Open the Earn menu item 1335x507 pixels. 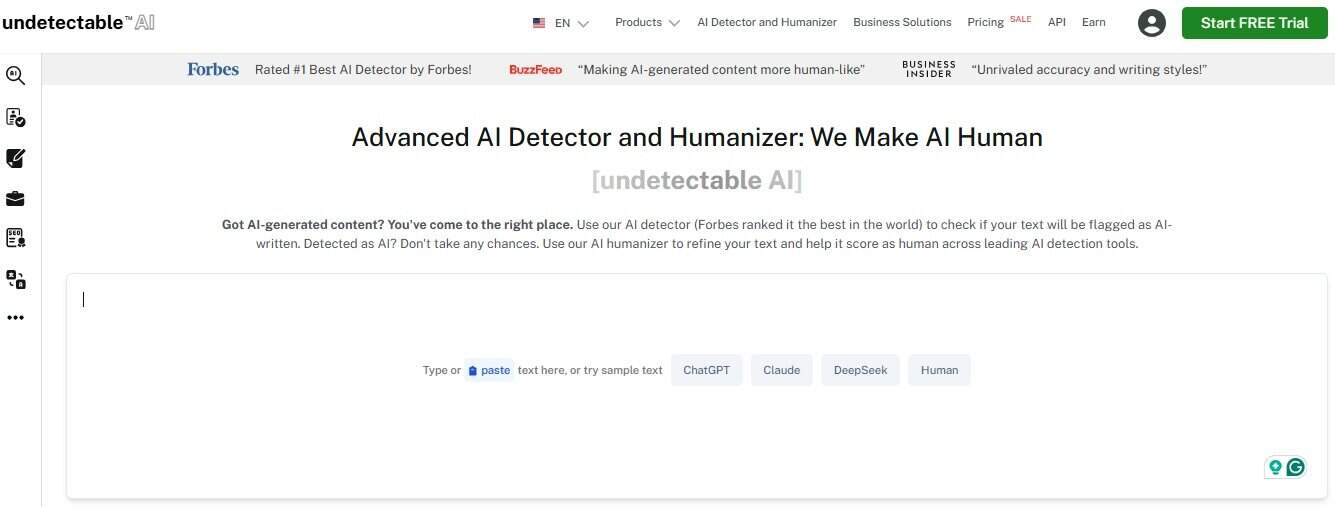point(1094,22)
